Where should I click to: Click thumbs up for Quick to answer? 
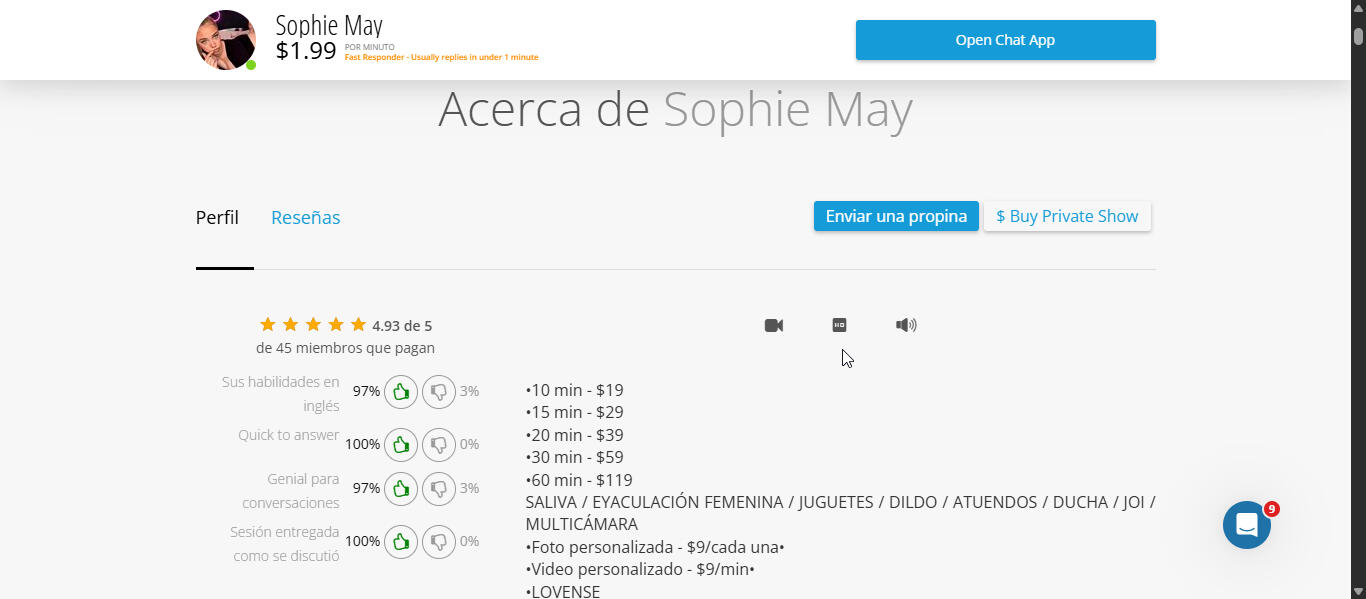(401, 444)
